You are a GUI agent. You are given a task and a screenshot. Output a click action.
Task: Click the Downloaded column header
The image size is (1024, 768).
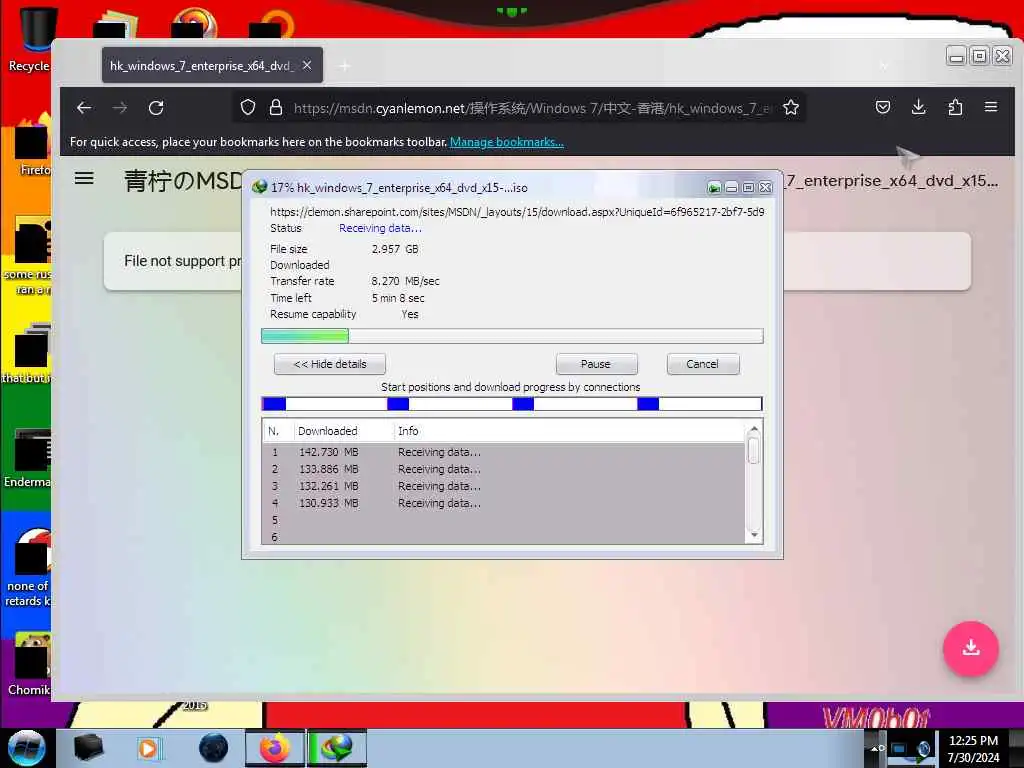328,431
